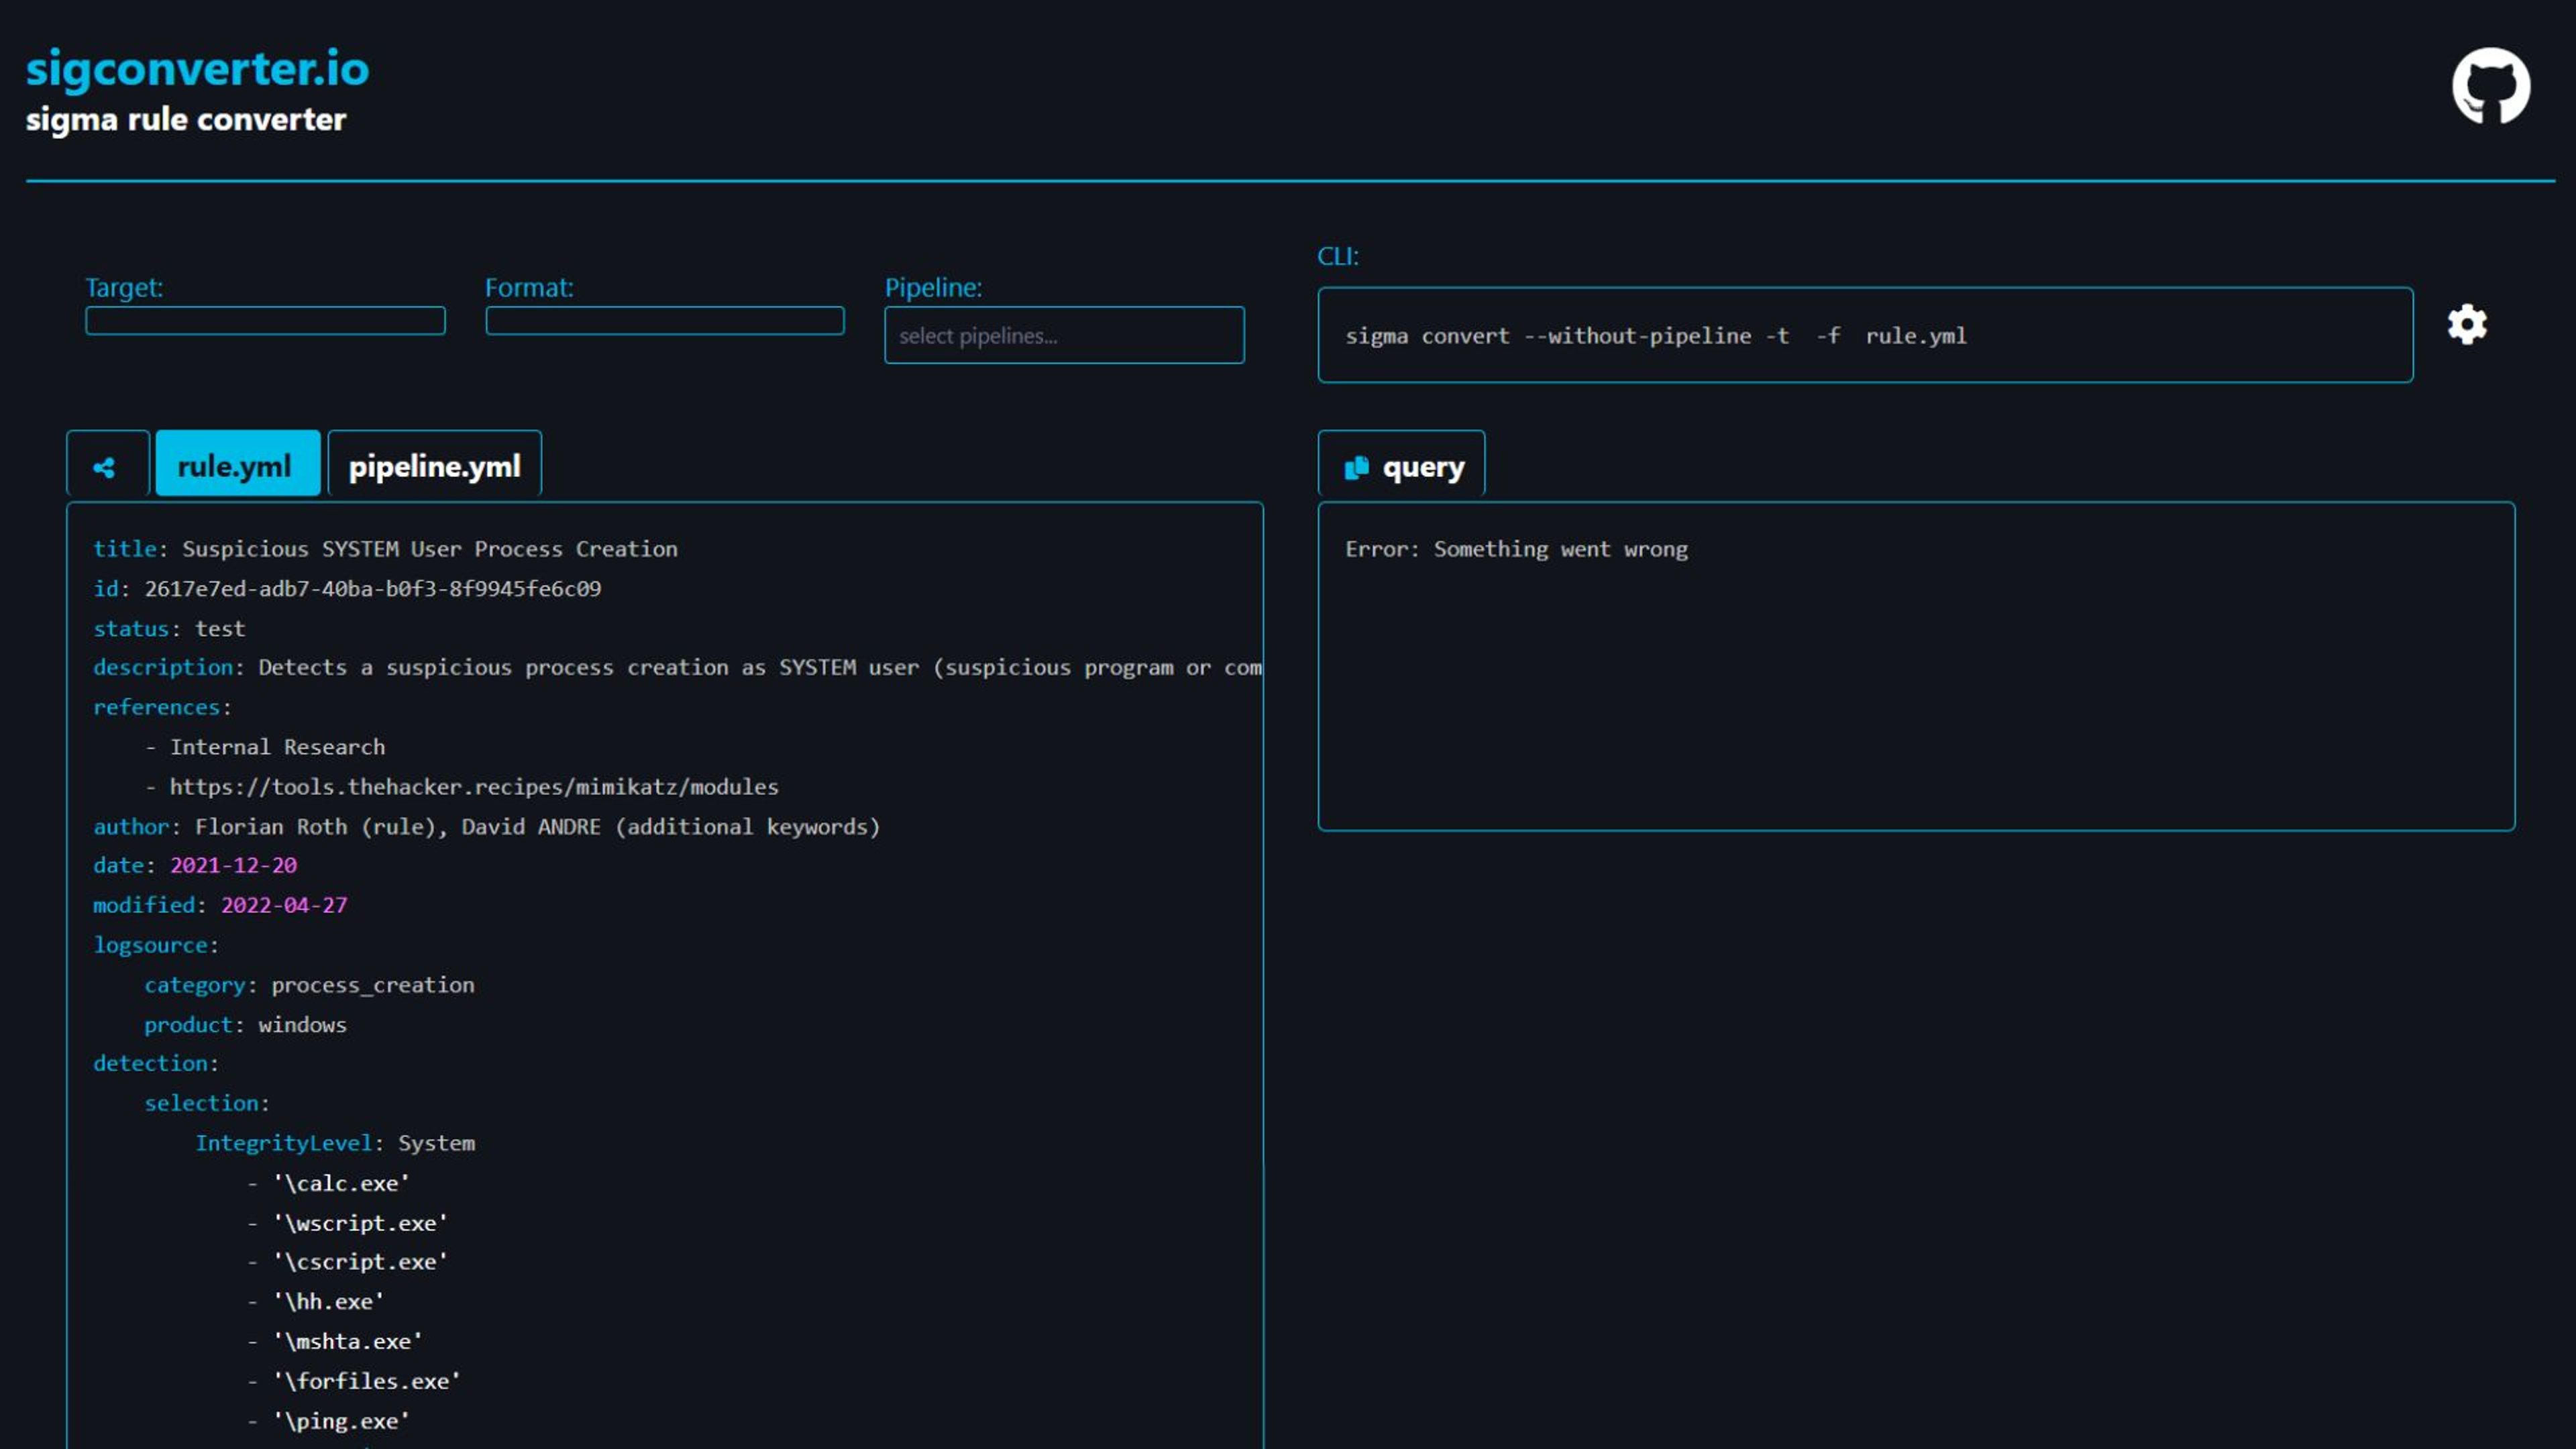Click the '\calc.exe' list entry

(x=329, y=1184)
